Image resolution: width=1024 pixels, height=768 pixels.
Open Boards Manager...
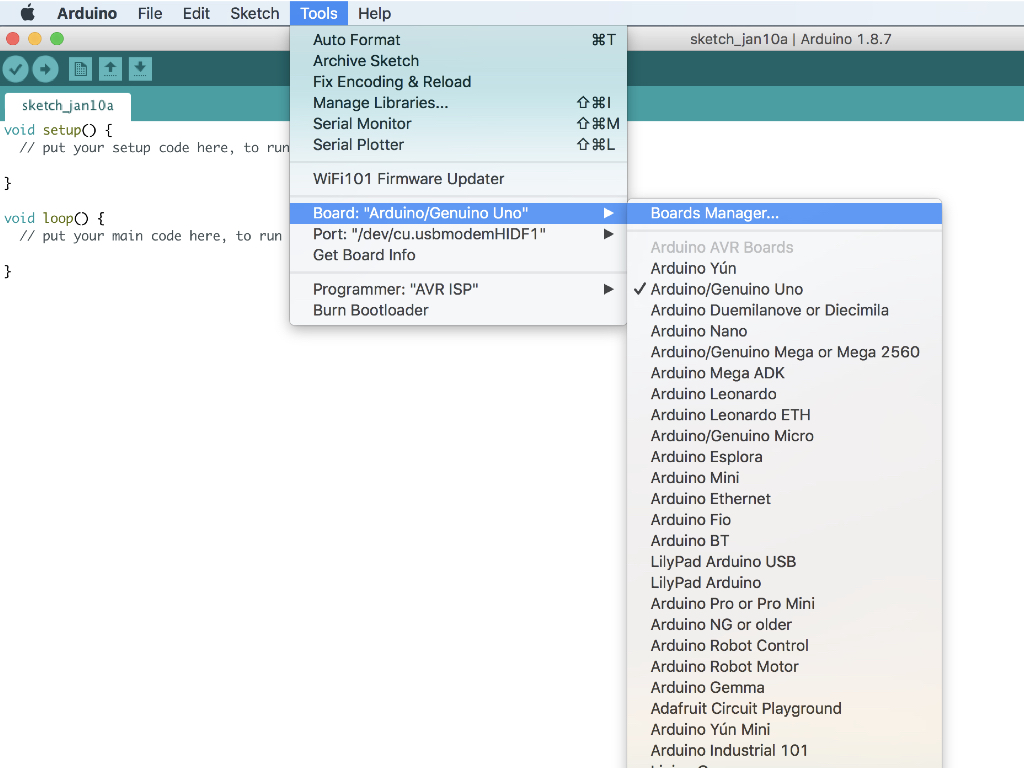(784, 213)
